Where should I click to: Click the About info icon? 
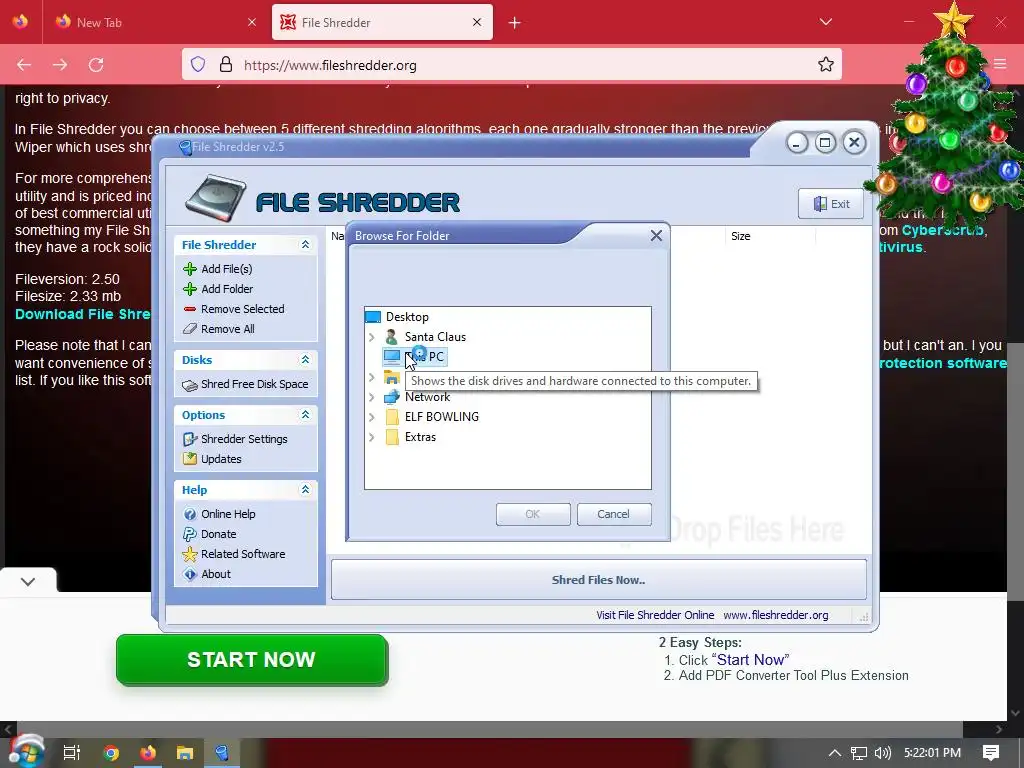(190, 575)
